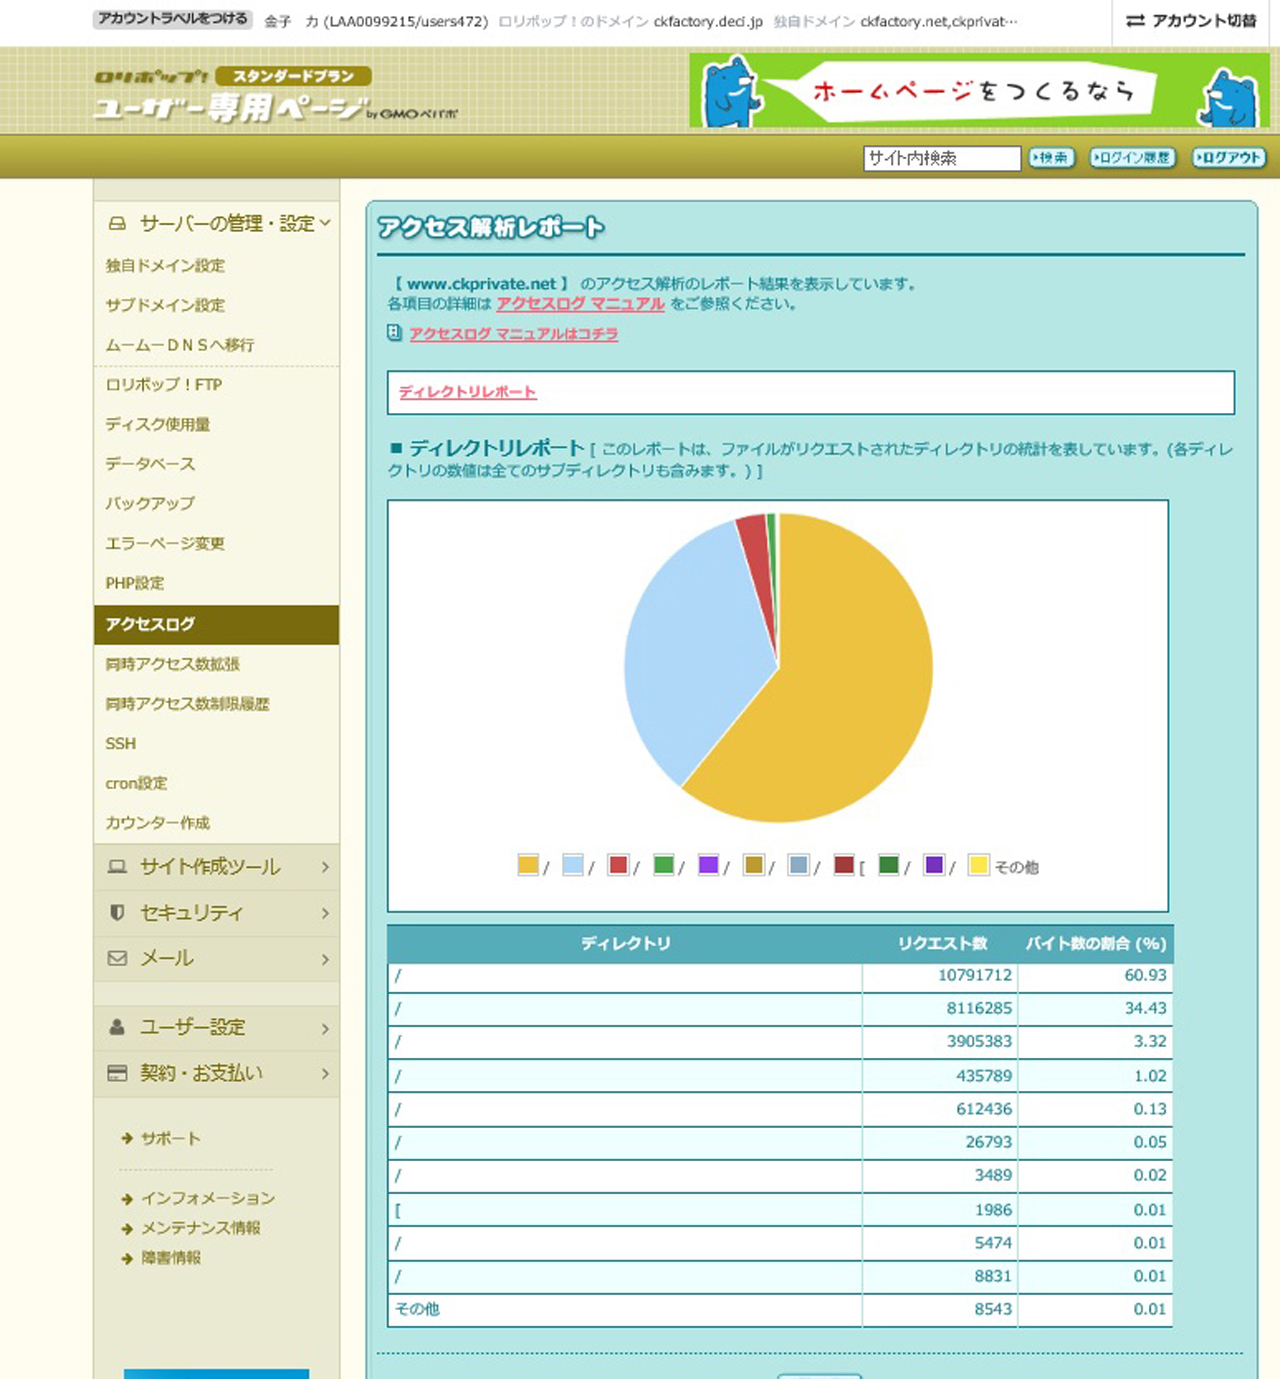The height and width of the screenshot is (1379, 1280).
Task: Click the document icon beside manual link
Action: click(x=395, y=333)
